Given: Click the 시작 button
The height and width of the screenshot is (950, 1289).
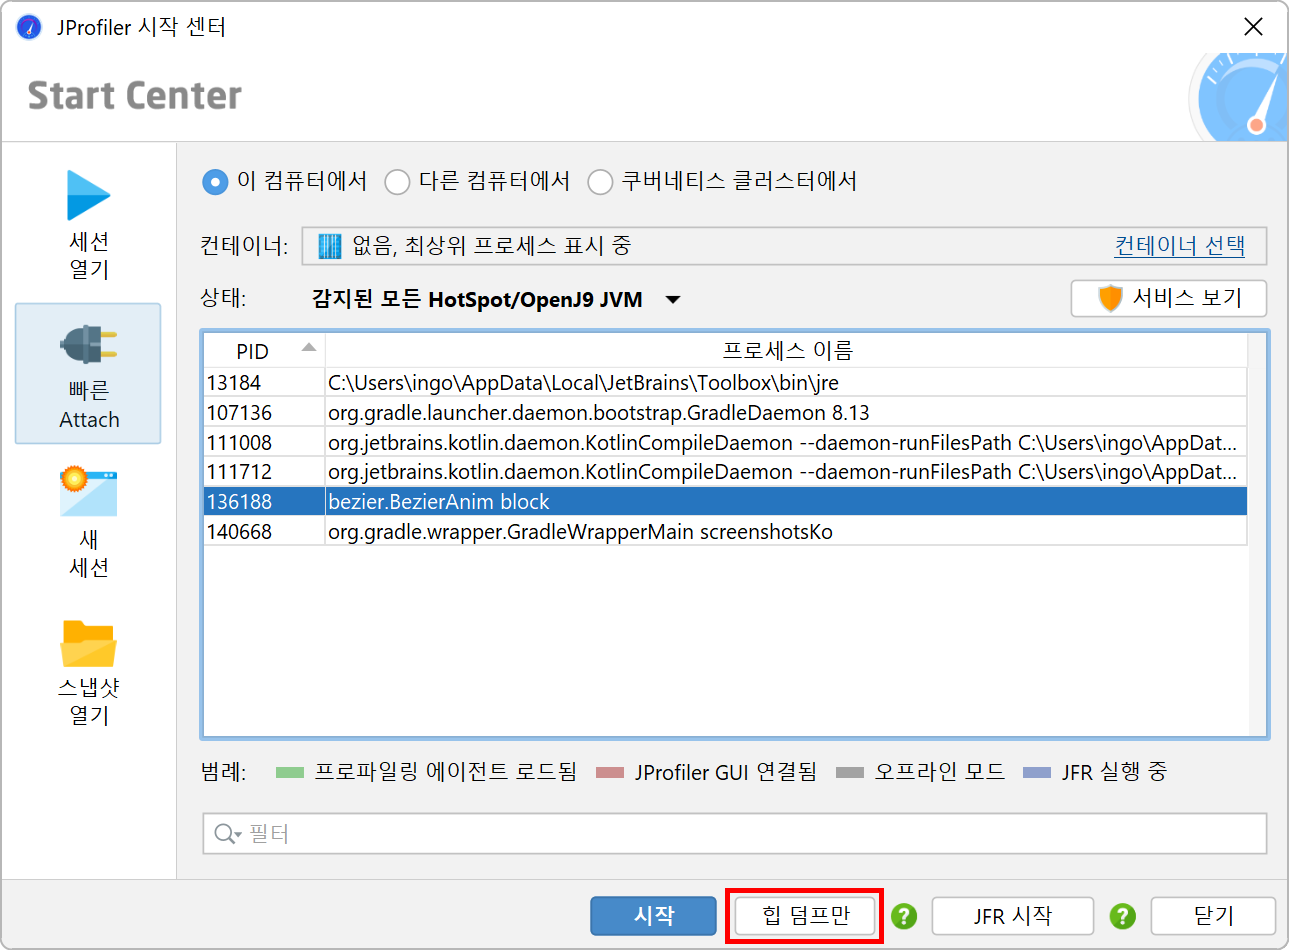Looking at the screenshot, I should (653, 916).
